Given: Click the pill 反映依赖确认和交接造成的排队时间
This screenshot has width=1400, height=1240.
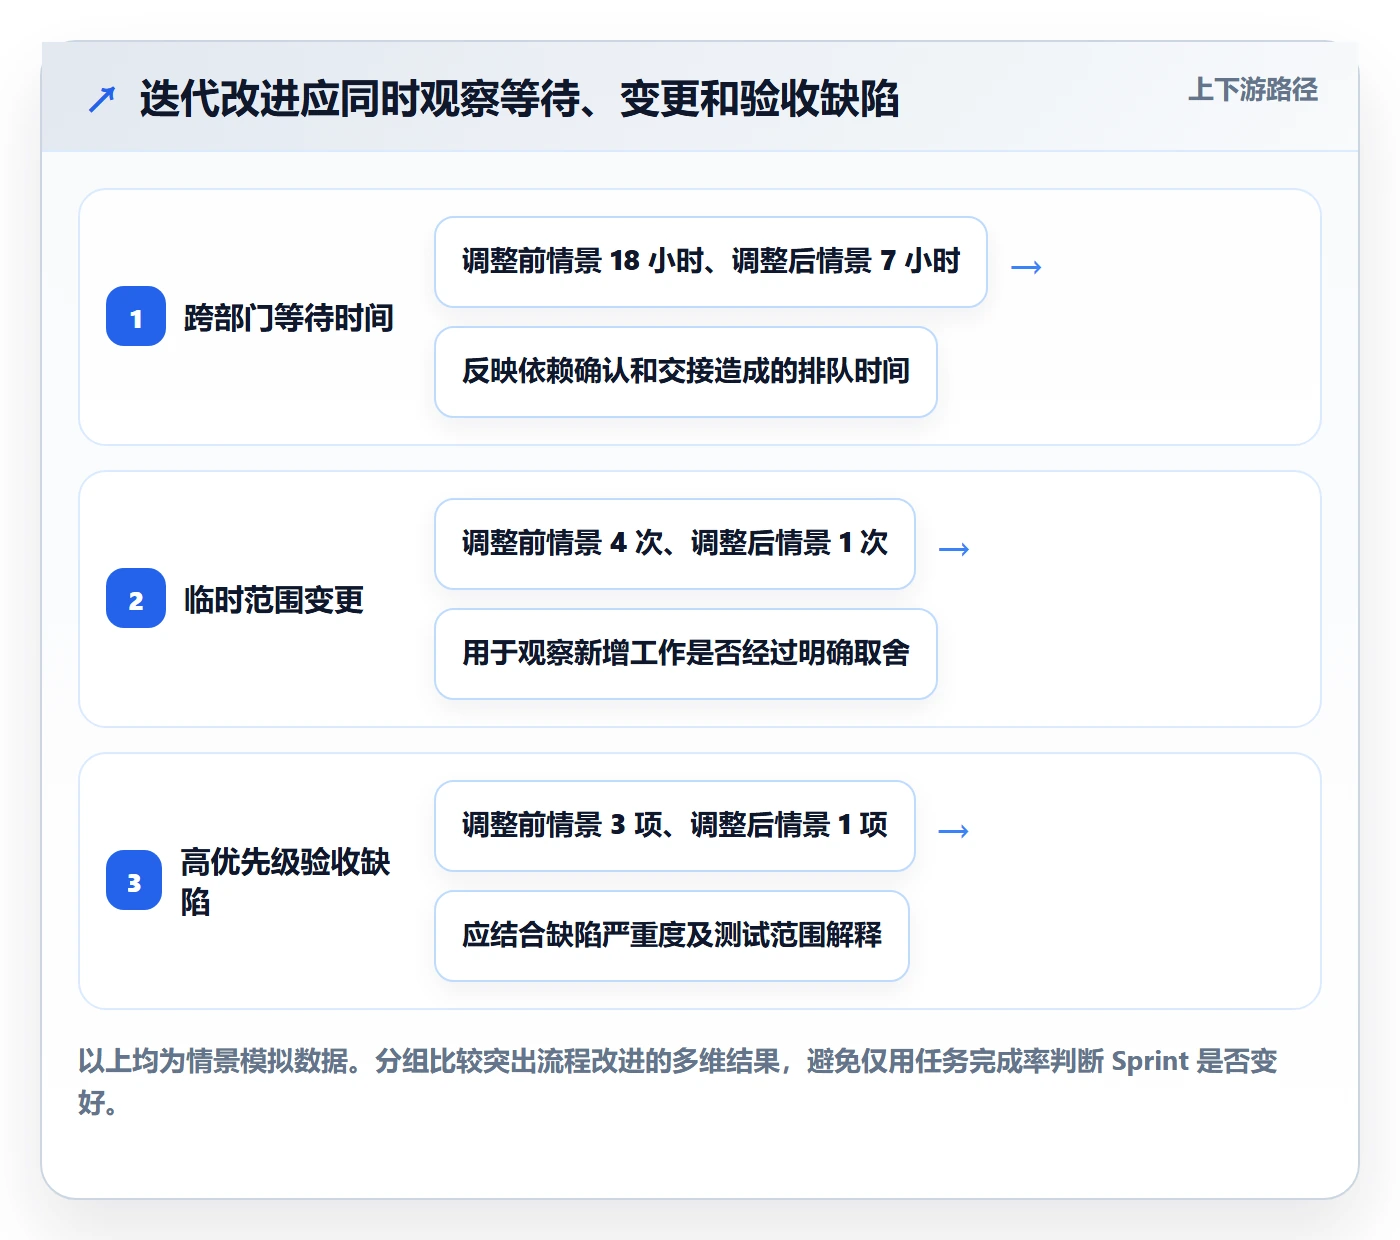Looking at the screenshot, I should [x=686, y=372].
